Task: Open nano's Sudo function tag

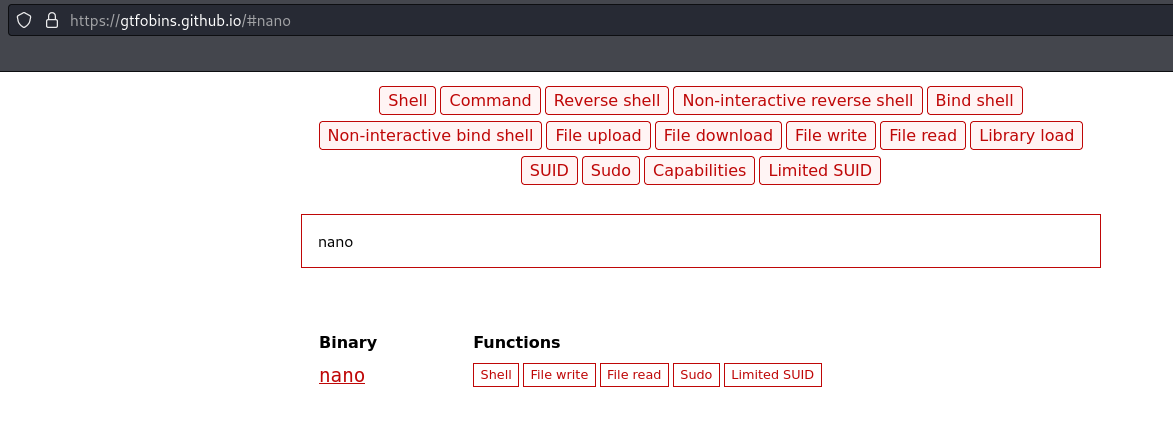Action: click(x=696, y=375)
